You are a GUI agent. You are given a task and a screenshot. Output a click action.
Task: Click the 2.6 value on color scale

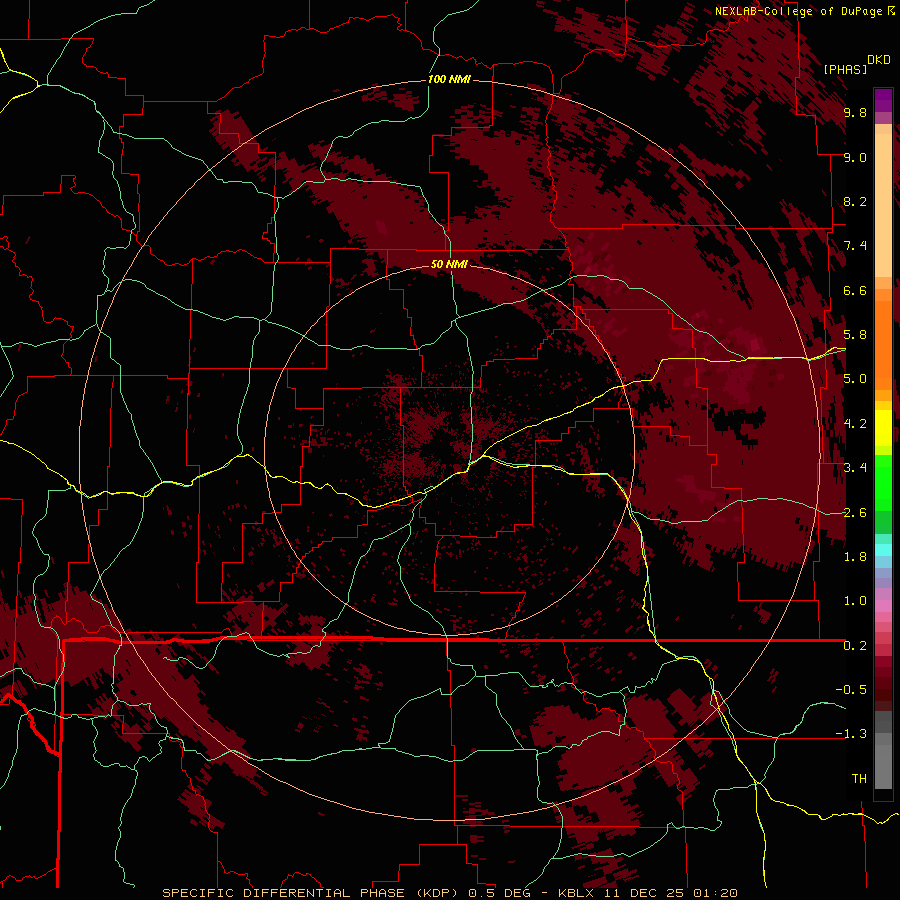(x=855, y=513)
